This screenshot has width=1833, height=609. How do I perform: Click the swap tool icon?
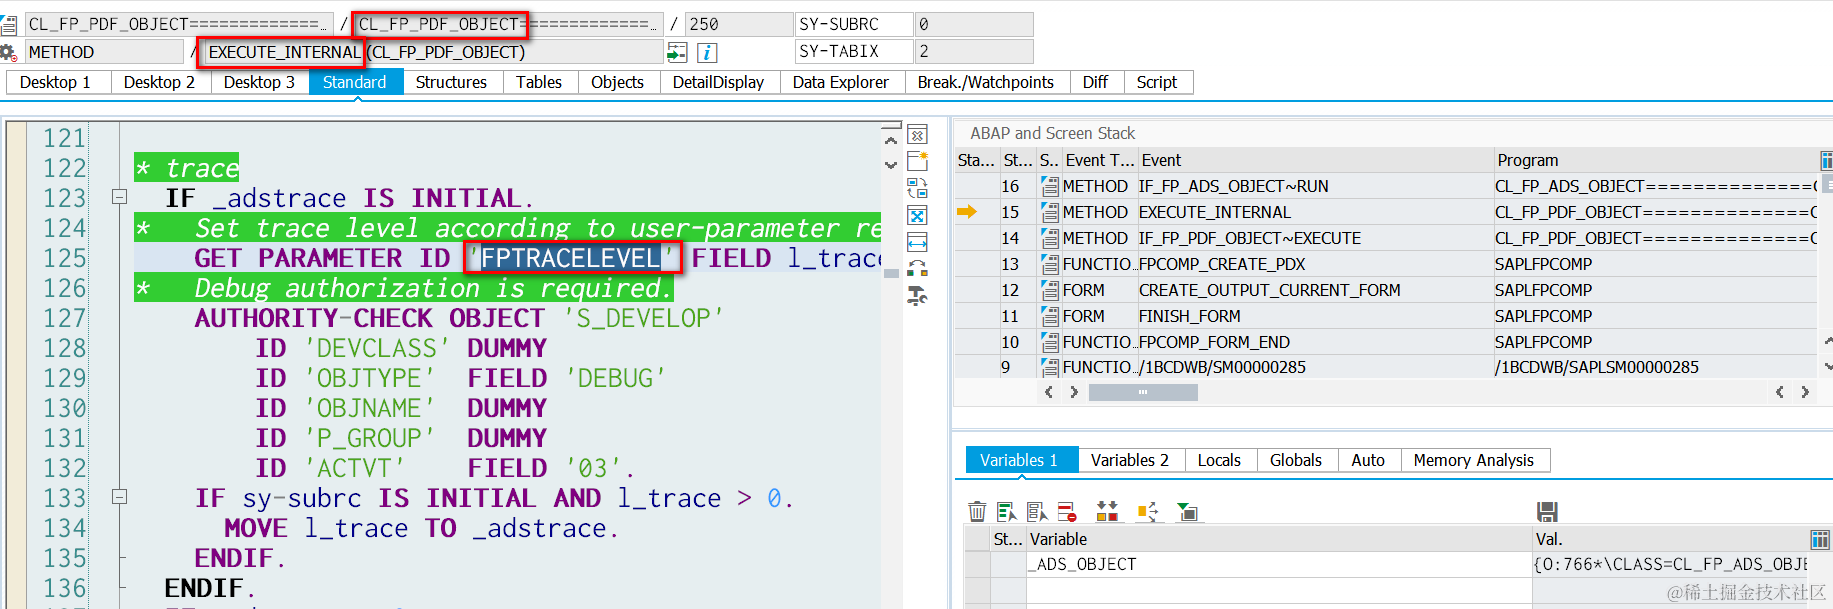(917, 188)
